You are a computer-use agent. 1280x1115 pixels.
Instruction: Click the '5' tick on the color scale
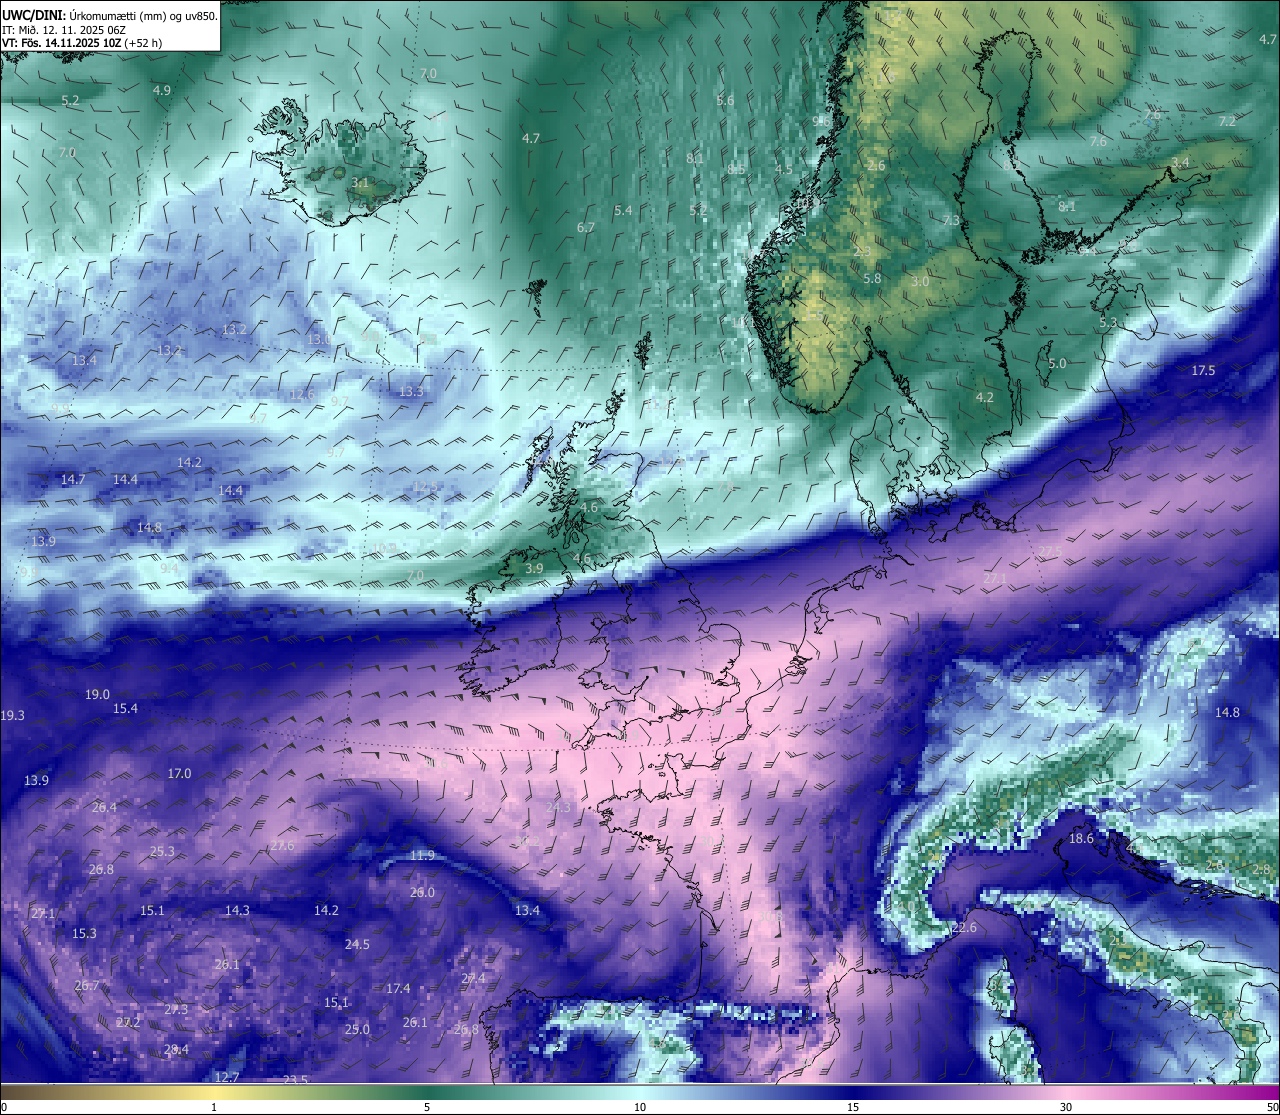(427, 1106)
